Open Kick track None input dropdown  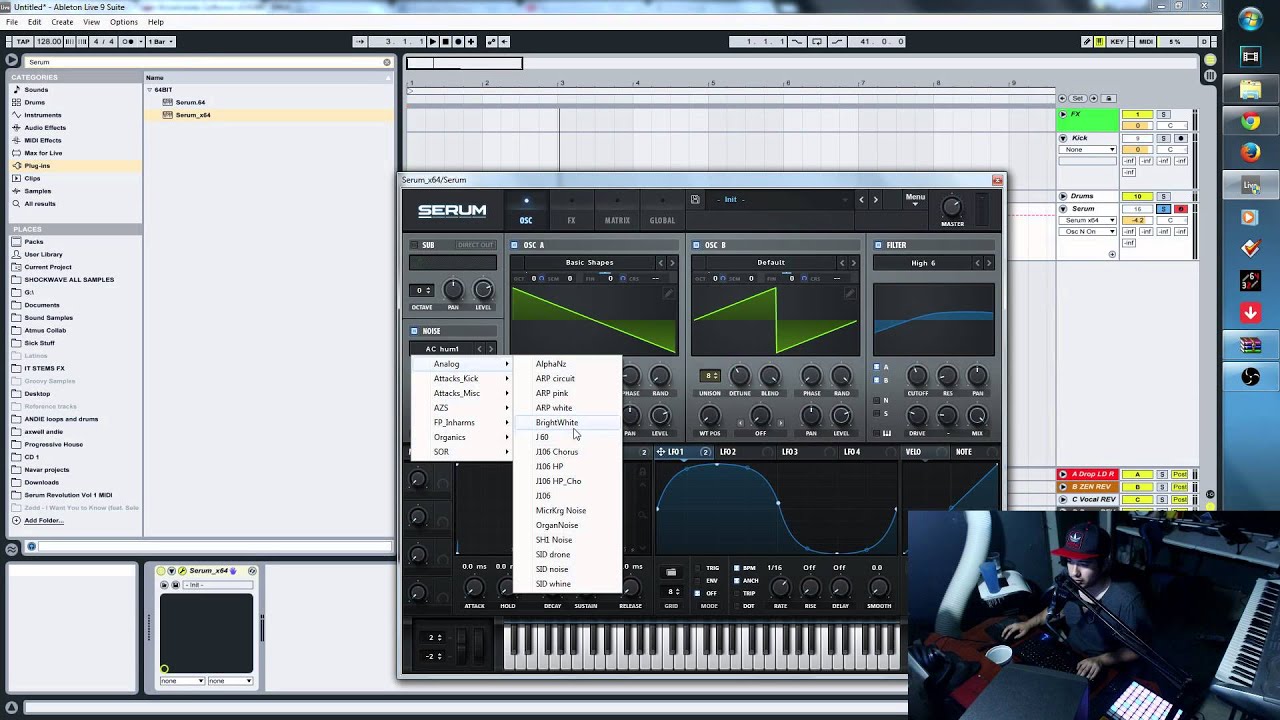pos(1089,150)
